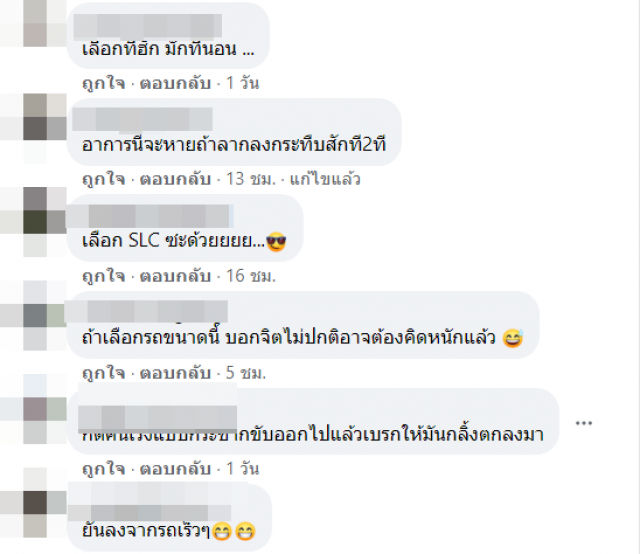Reply to the comment ending 'เบรกให้มันกลิ้งตกลงมา'

point(175,469)
